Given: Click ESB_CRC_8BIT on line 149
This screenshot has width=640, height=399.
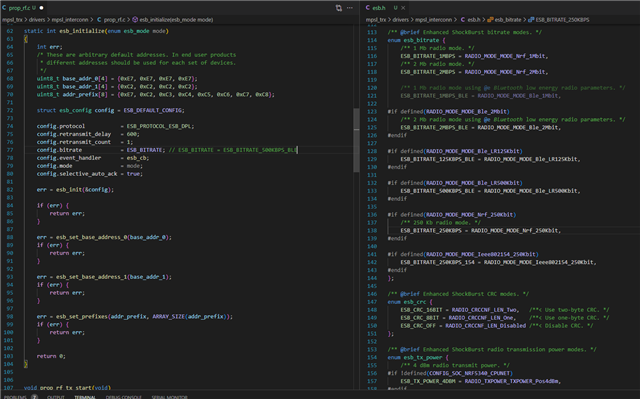Looking at the screenshot, I should pos(420,318).
